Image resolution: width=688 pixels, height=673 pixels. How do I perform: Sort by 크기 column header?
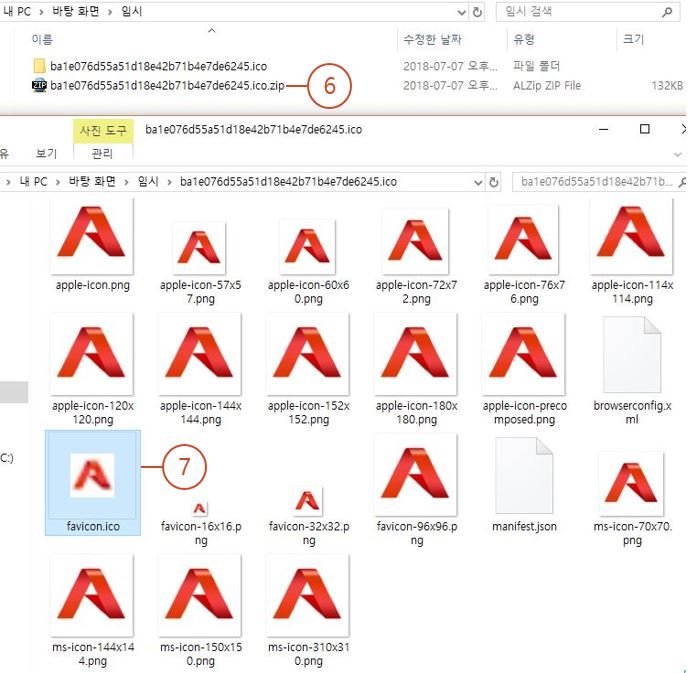pyautogui.click(x=633, y=39)
